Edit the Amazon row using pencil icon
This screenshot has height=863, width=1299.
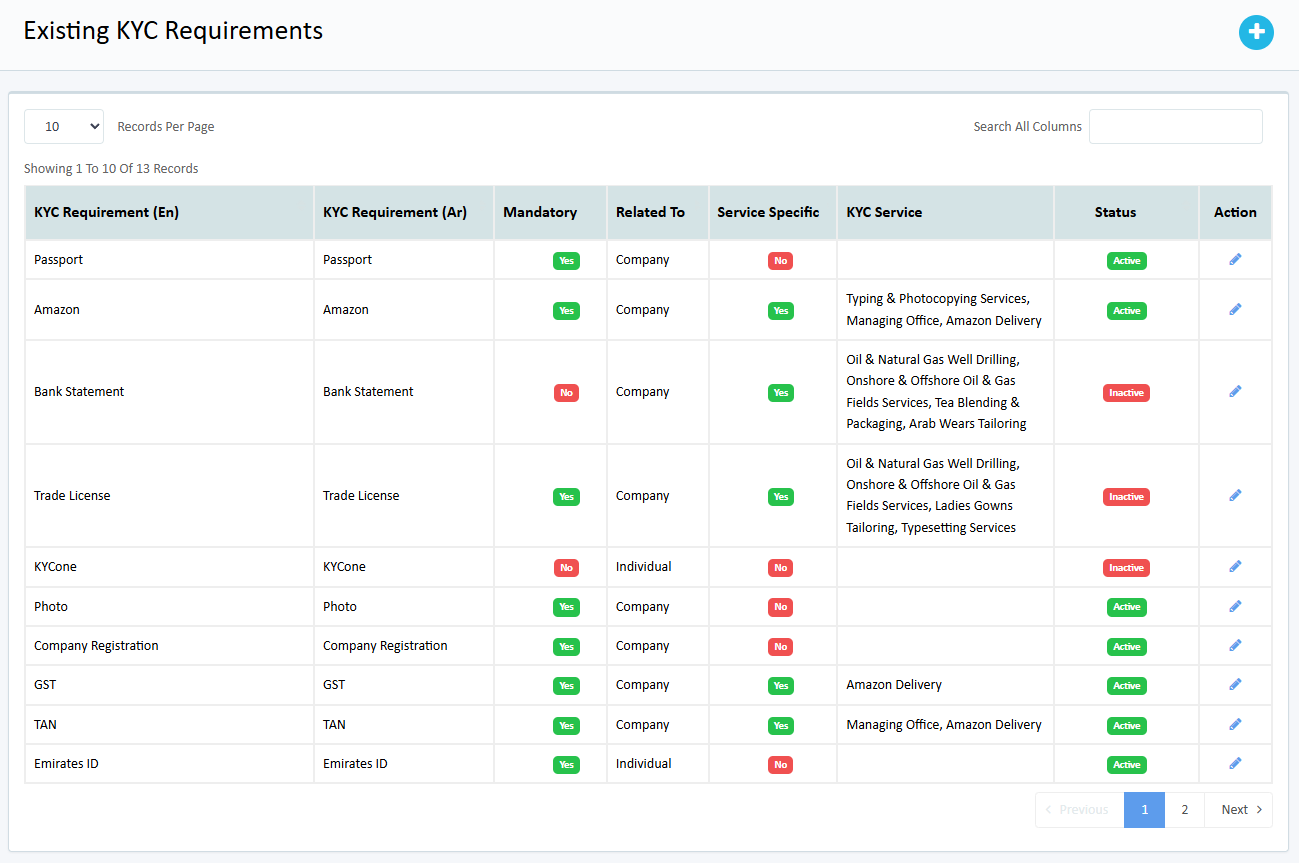click(x=1235, y=309)
